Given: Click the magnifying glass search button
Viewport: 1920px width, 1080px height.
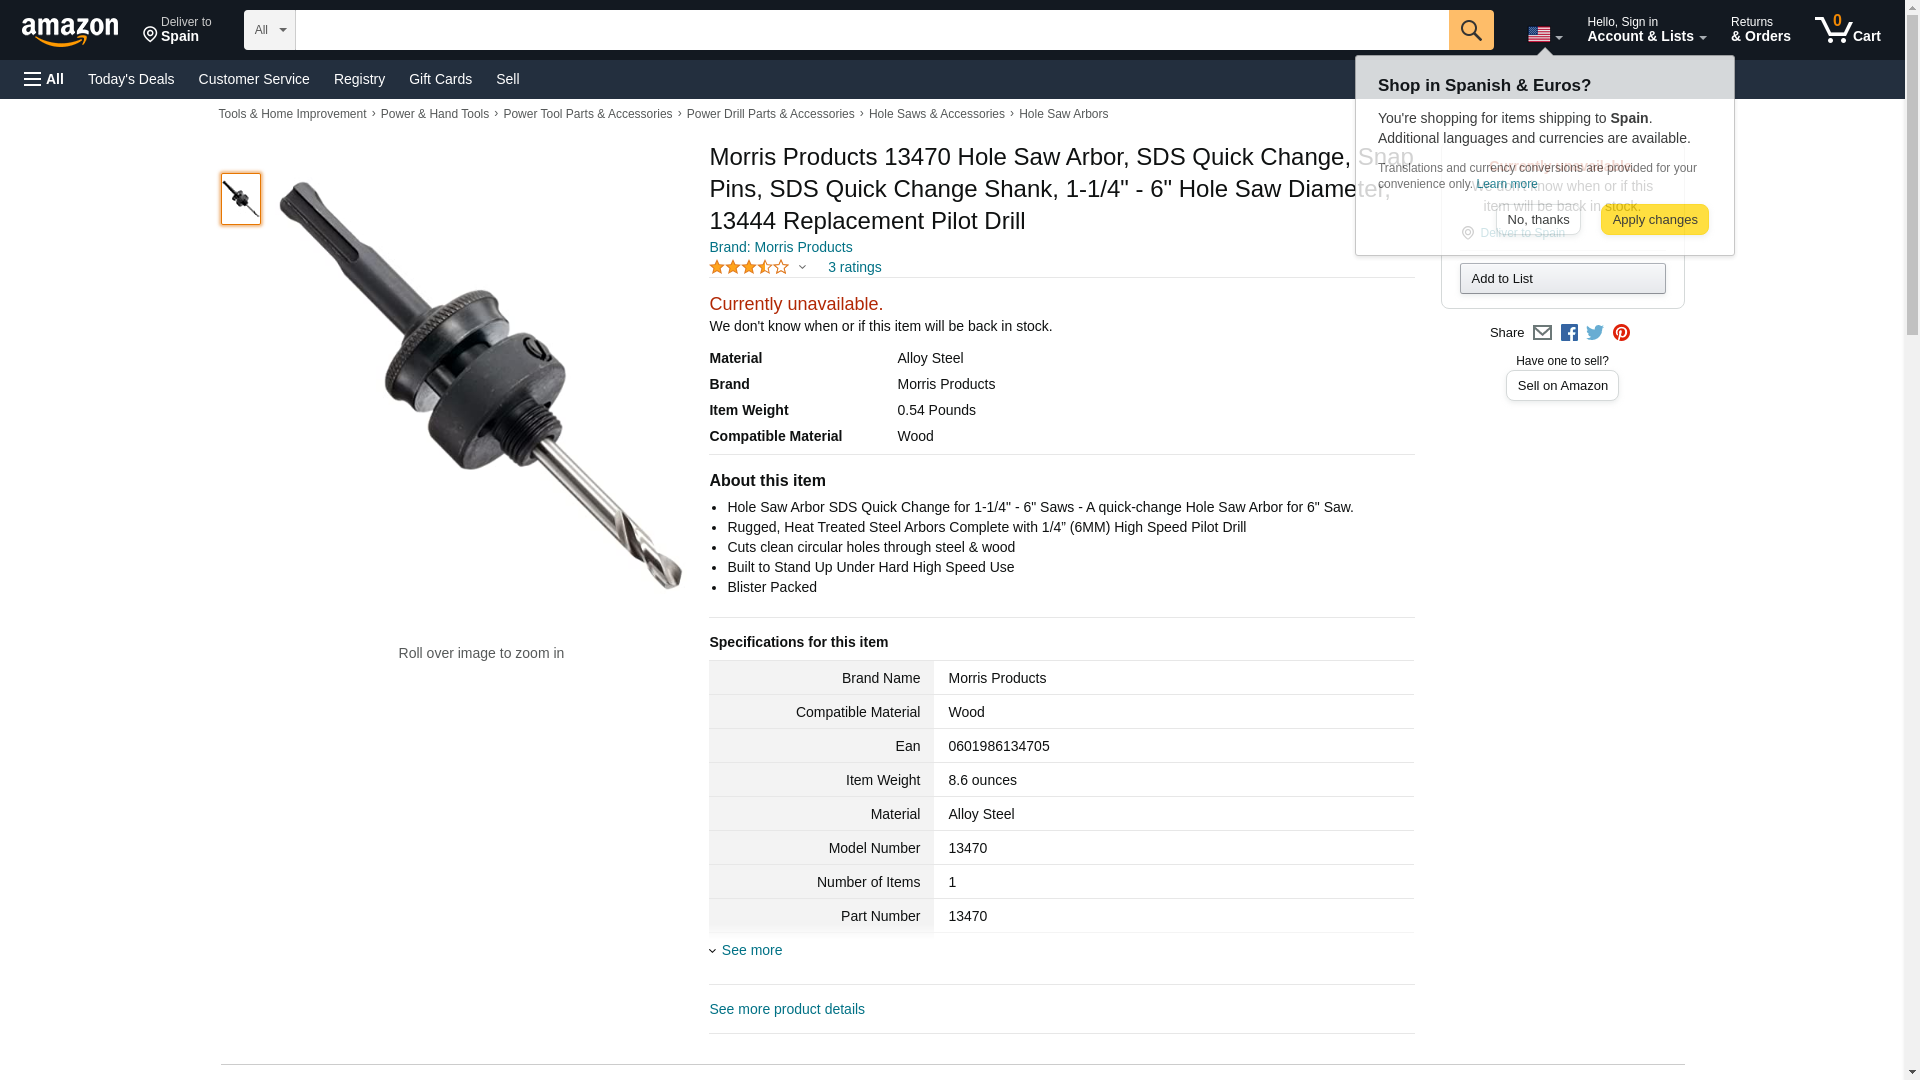Looking at the screenshot, I should 1470,30.
